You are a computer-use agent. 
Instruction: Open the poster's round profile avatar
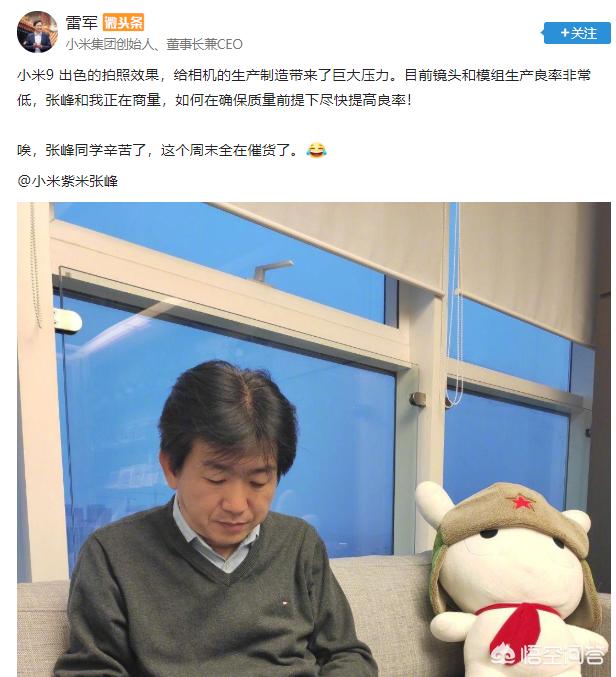click(x=37, y=32)
